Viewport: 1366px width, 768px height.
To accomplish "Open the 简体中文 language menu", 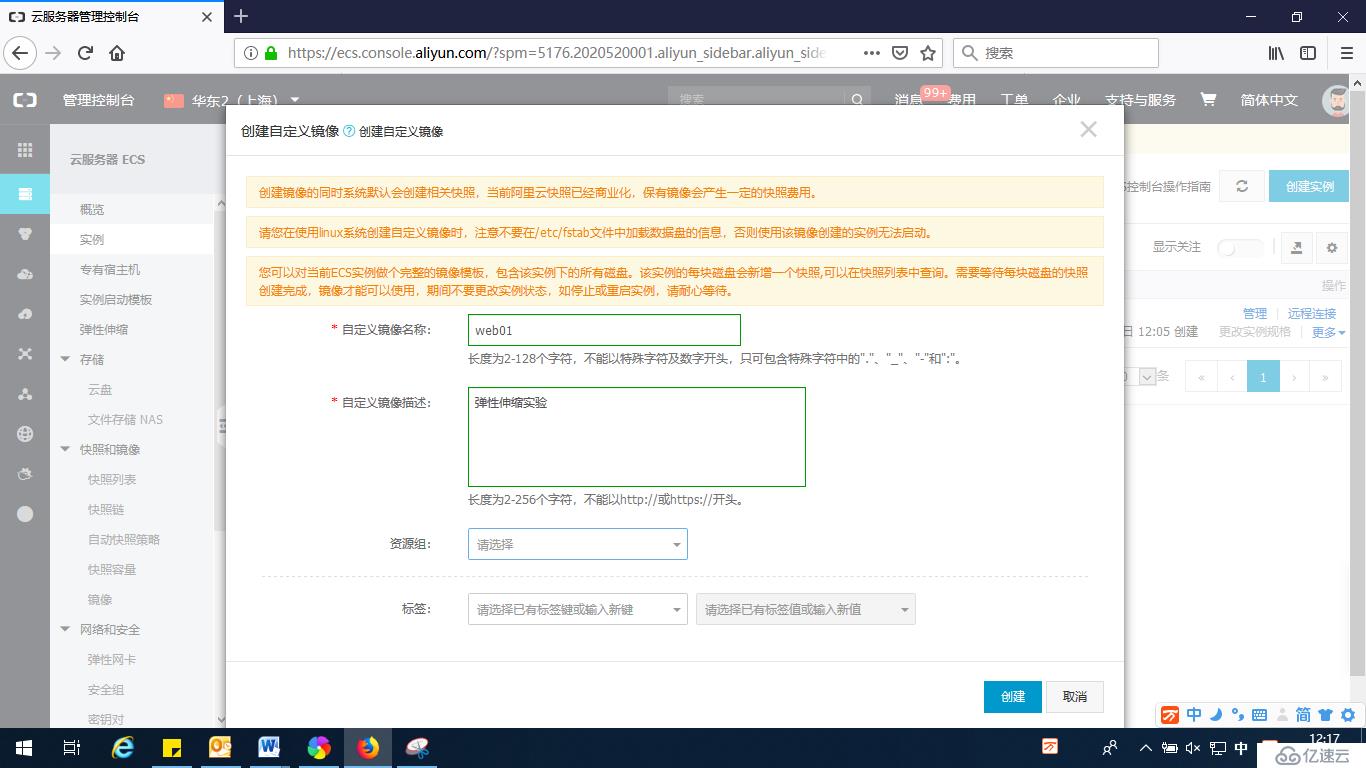I will pos(1269,100).
